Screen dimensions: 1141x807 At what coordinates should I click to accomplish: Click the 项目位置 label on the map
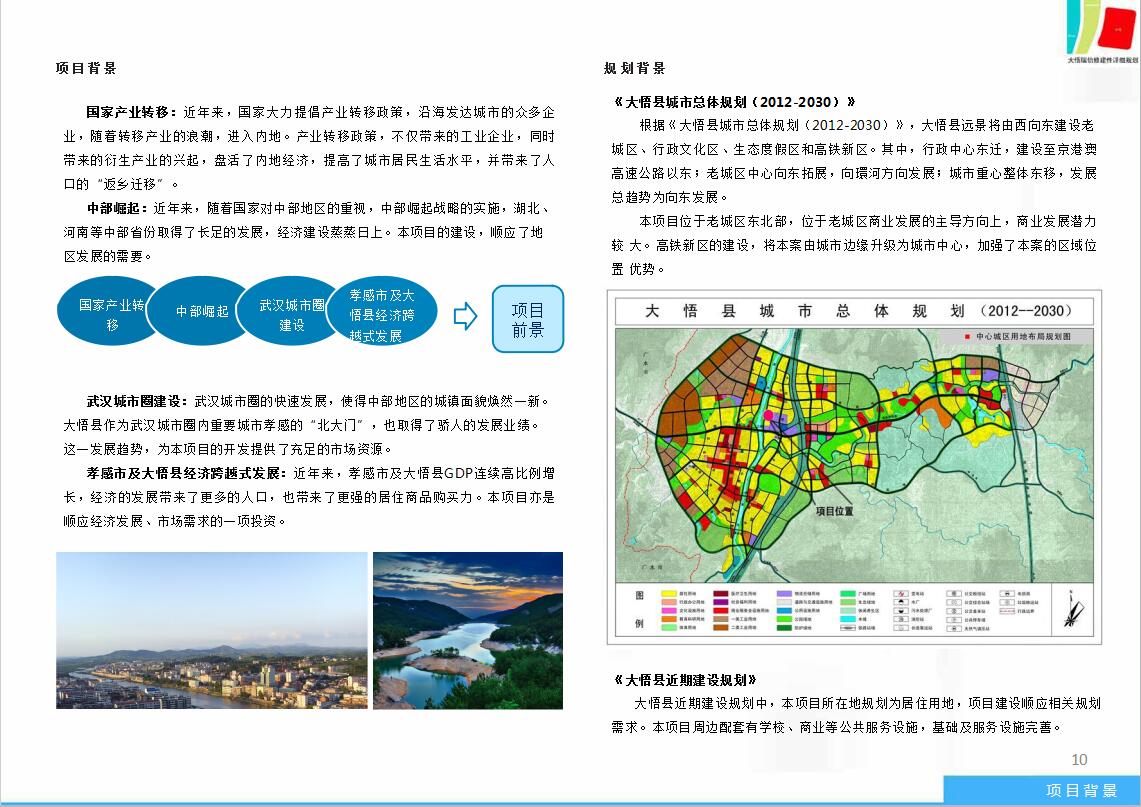click(834, 511)
